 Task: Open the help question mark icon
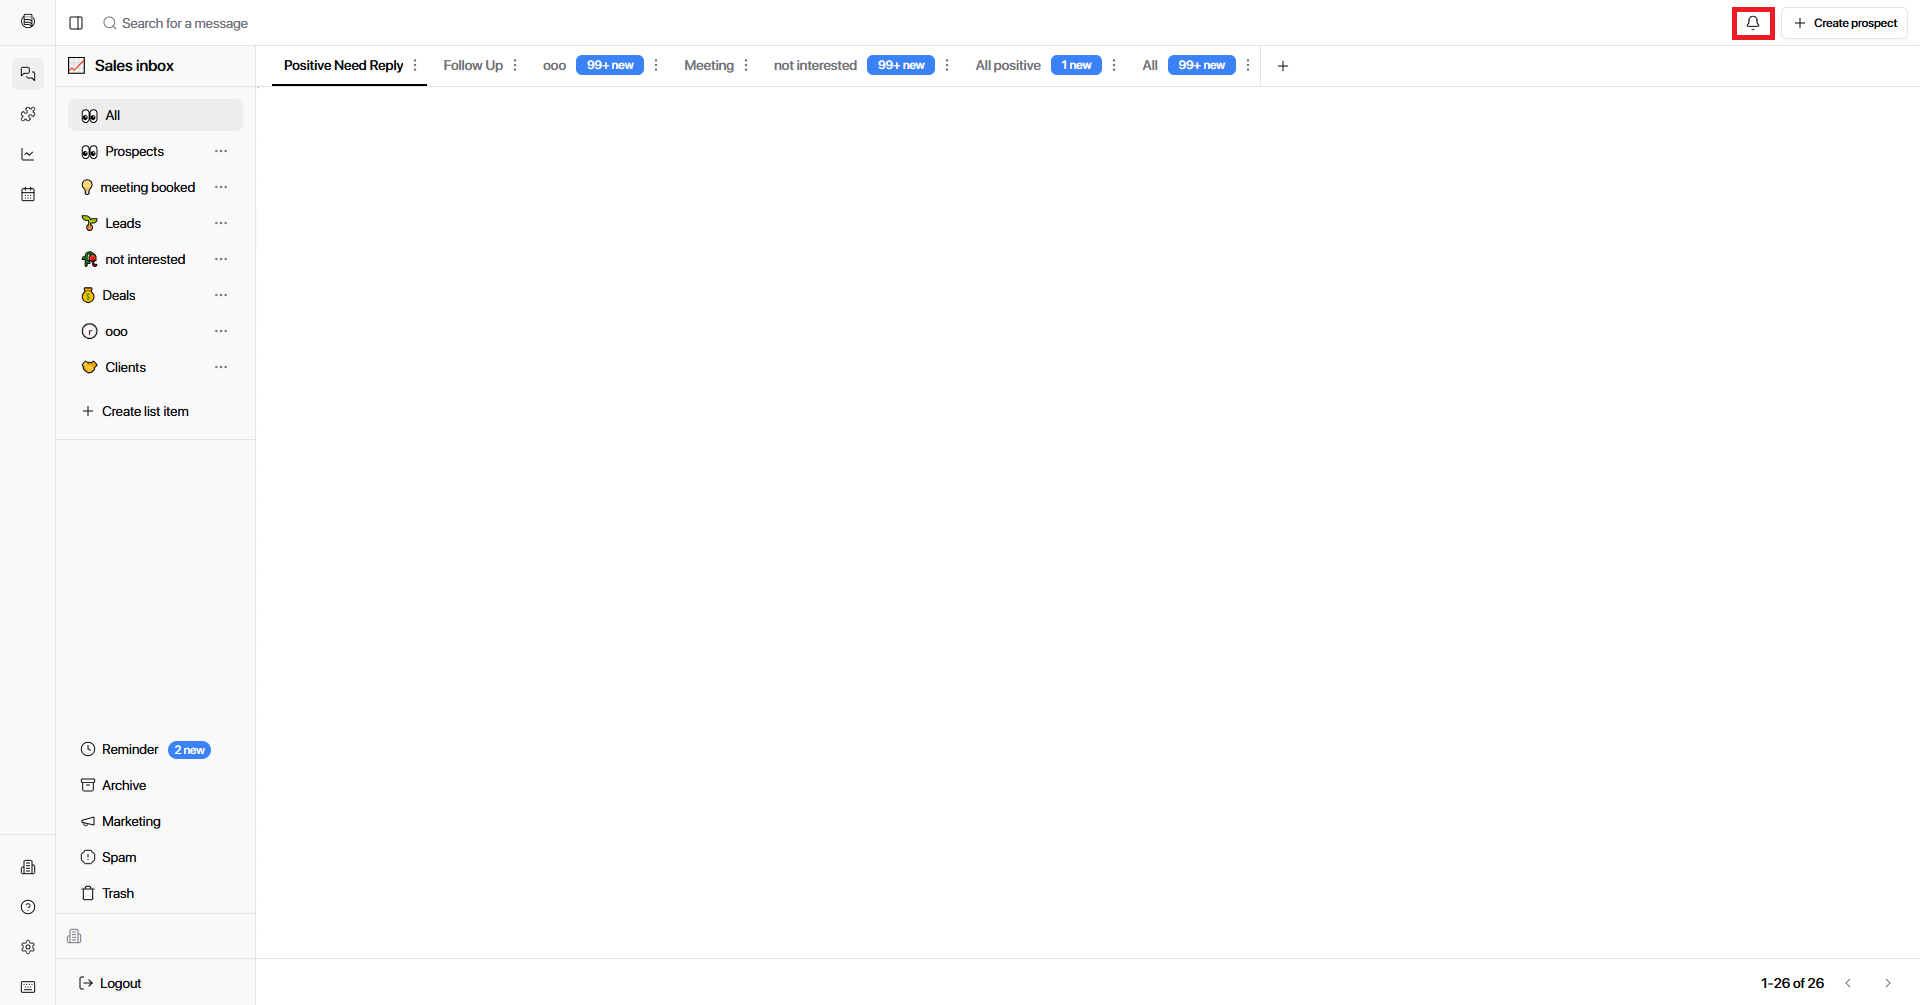28,907
